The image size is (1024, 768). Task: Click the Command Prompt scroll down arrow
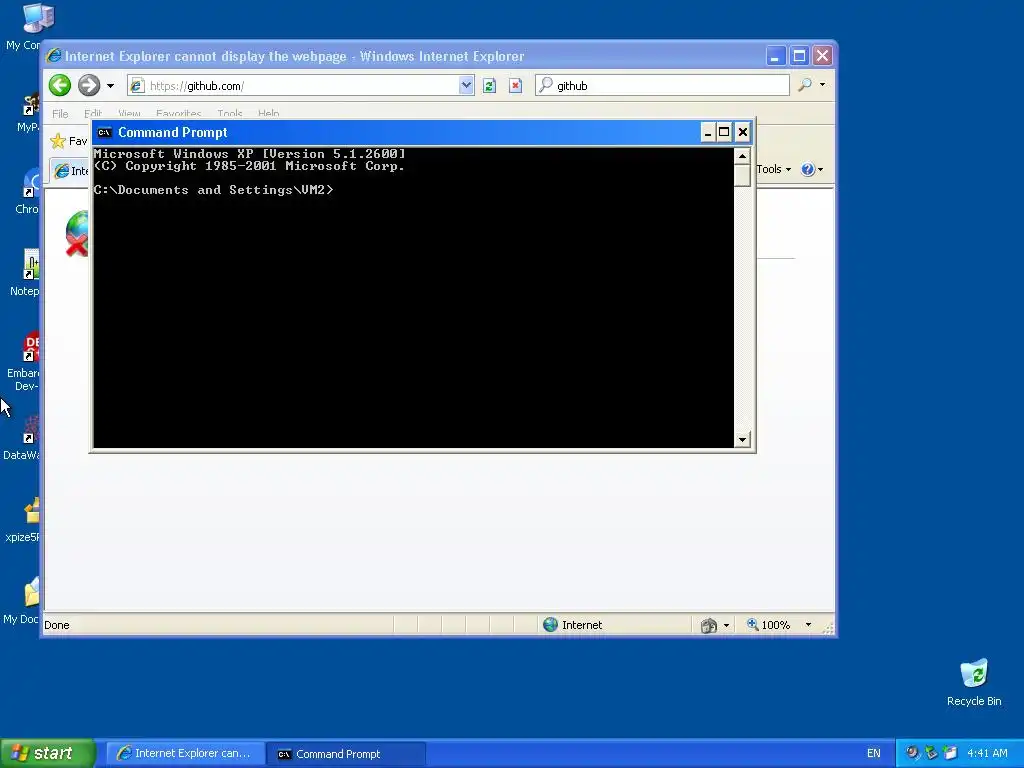742,440
